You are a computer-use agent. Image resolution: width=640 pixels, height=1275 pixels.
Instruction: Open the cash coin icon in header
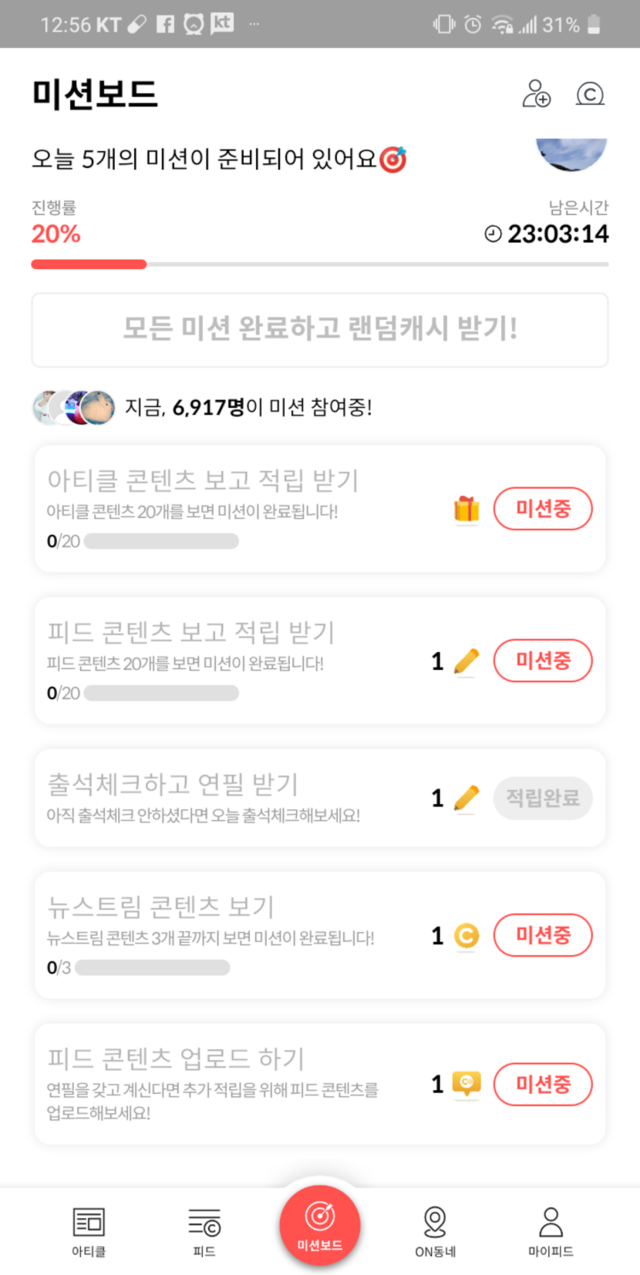pos(590,94)
